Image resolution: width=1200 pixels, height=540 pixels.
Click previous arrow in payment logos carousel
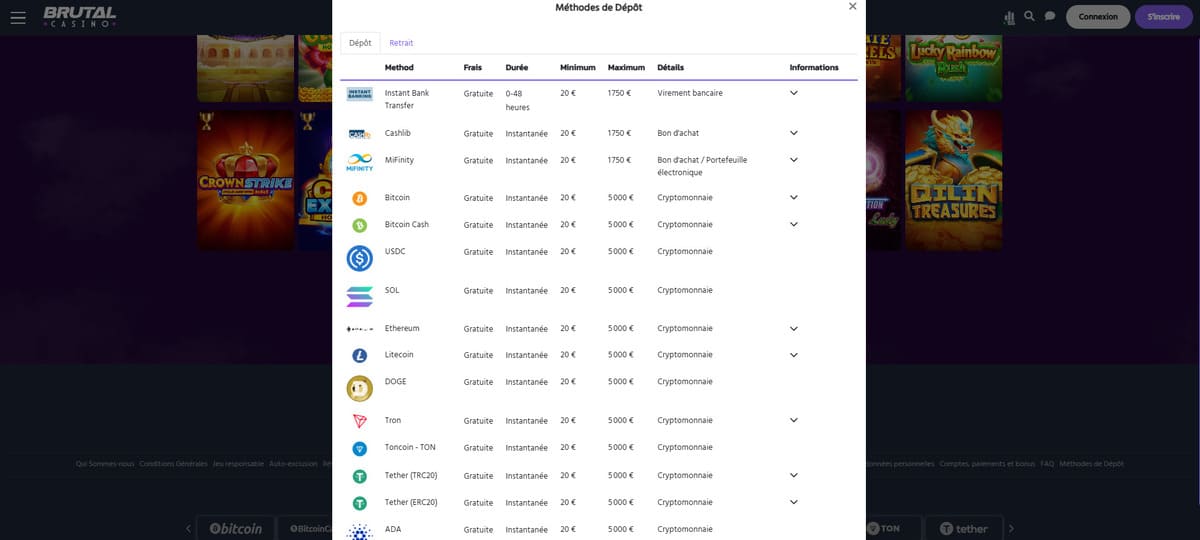pyautogui.click(x=189, y=528)
